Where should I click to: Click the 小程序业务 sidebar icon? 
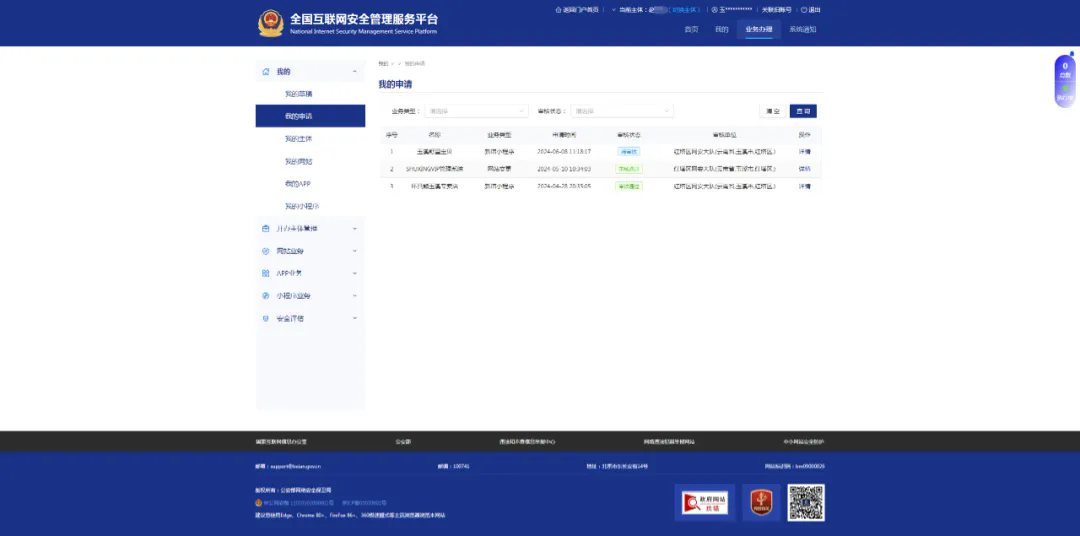265,296
